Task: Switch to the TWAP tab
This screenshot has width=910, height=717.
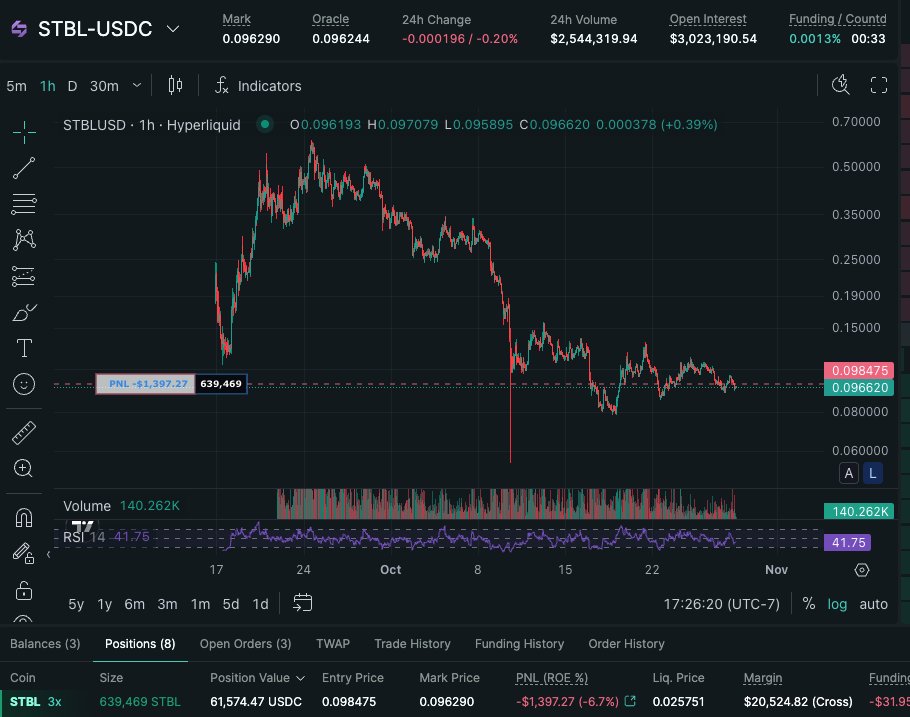Action: 333,643
